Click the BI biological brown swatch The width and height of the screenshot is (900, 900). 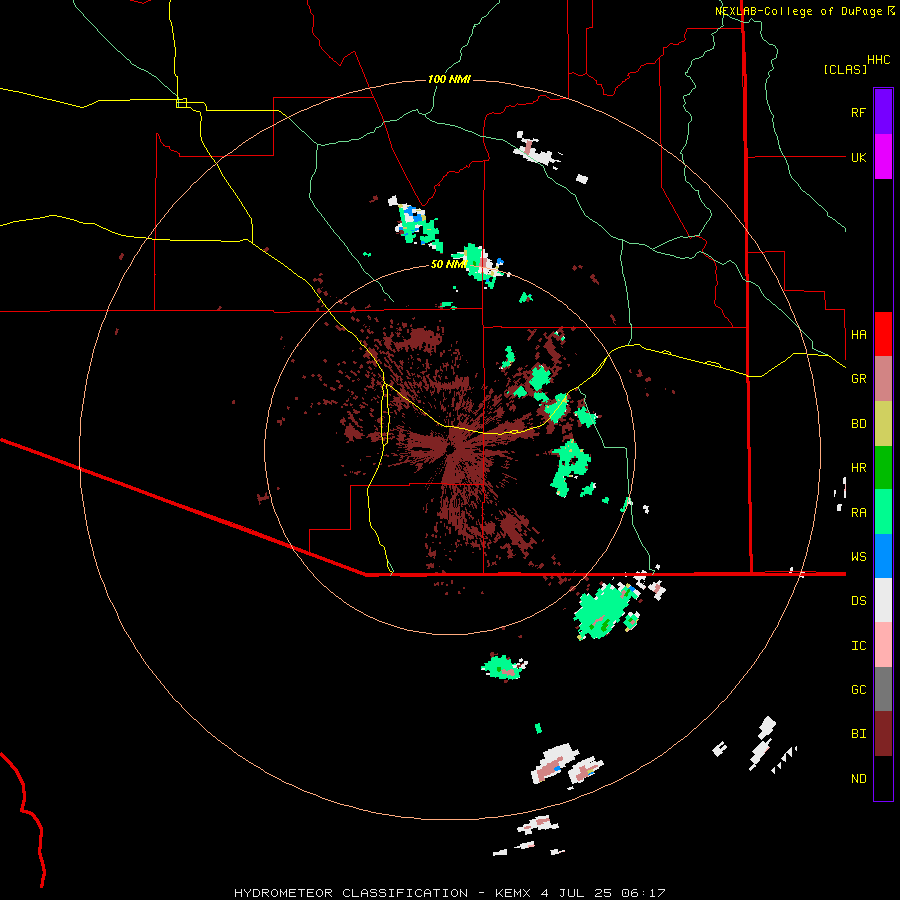pos(883,734)
